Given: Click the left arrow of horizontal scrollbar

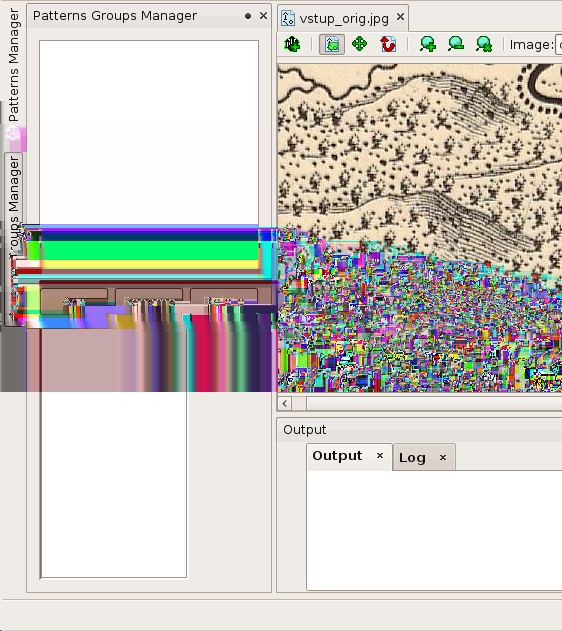Looking at the screenshot, I should (285, 403).
